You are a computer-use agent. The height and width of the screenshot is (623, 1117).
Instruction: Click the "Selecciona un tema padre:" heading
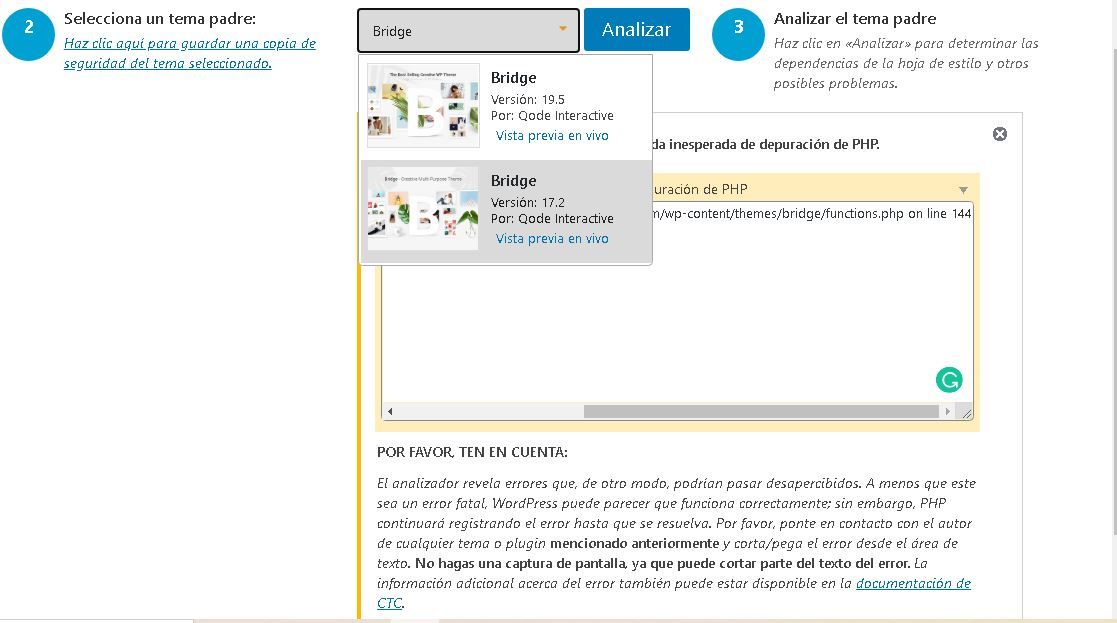pos(160,19)
